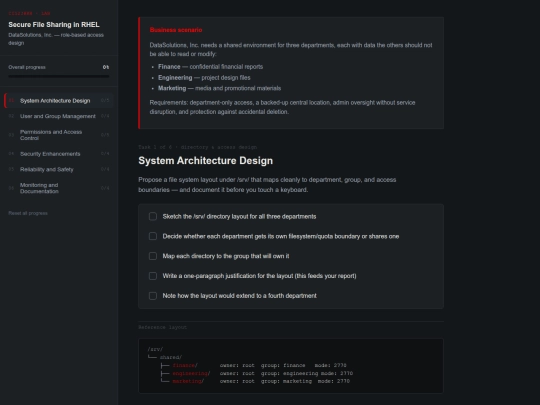Click the 'Reference layout' label
Image resolution: width=540 pixels, height=405 pixels.
[163, 327]
